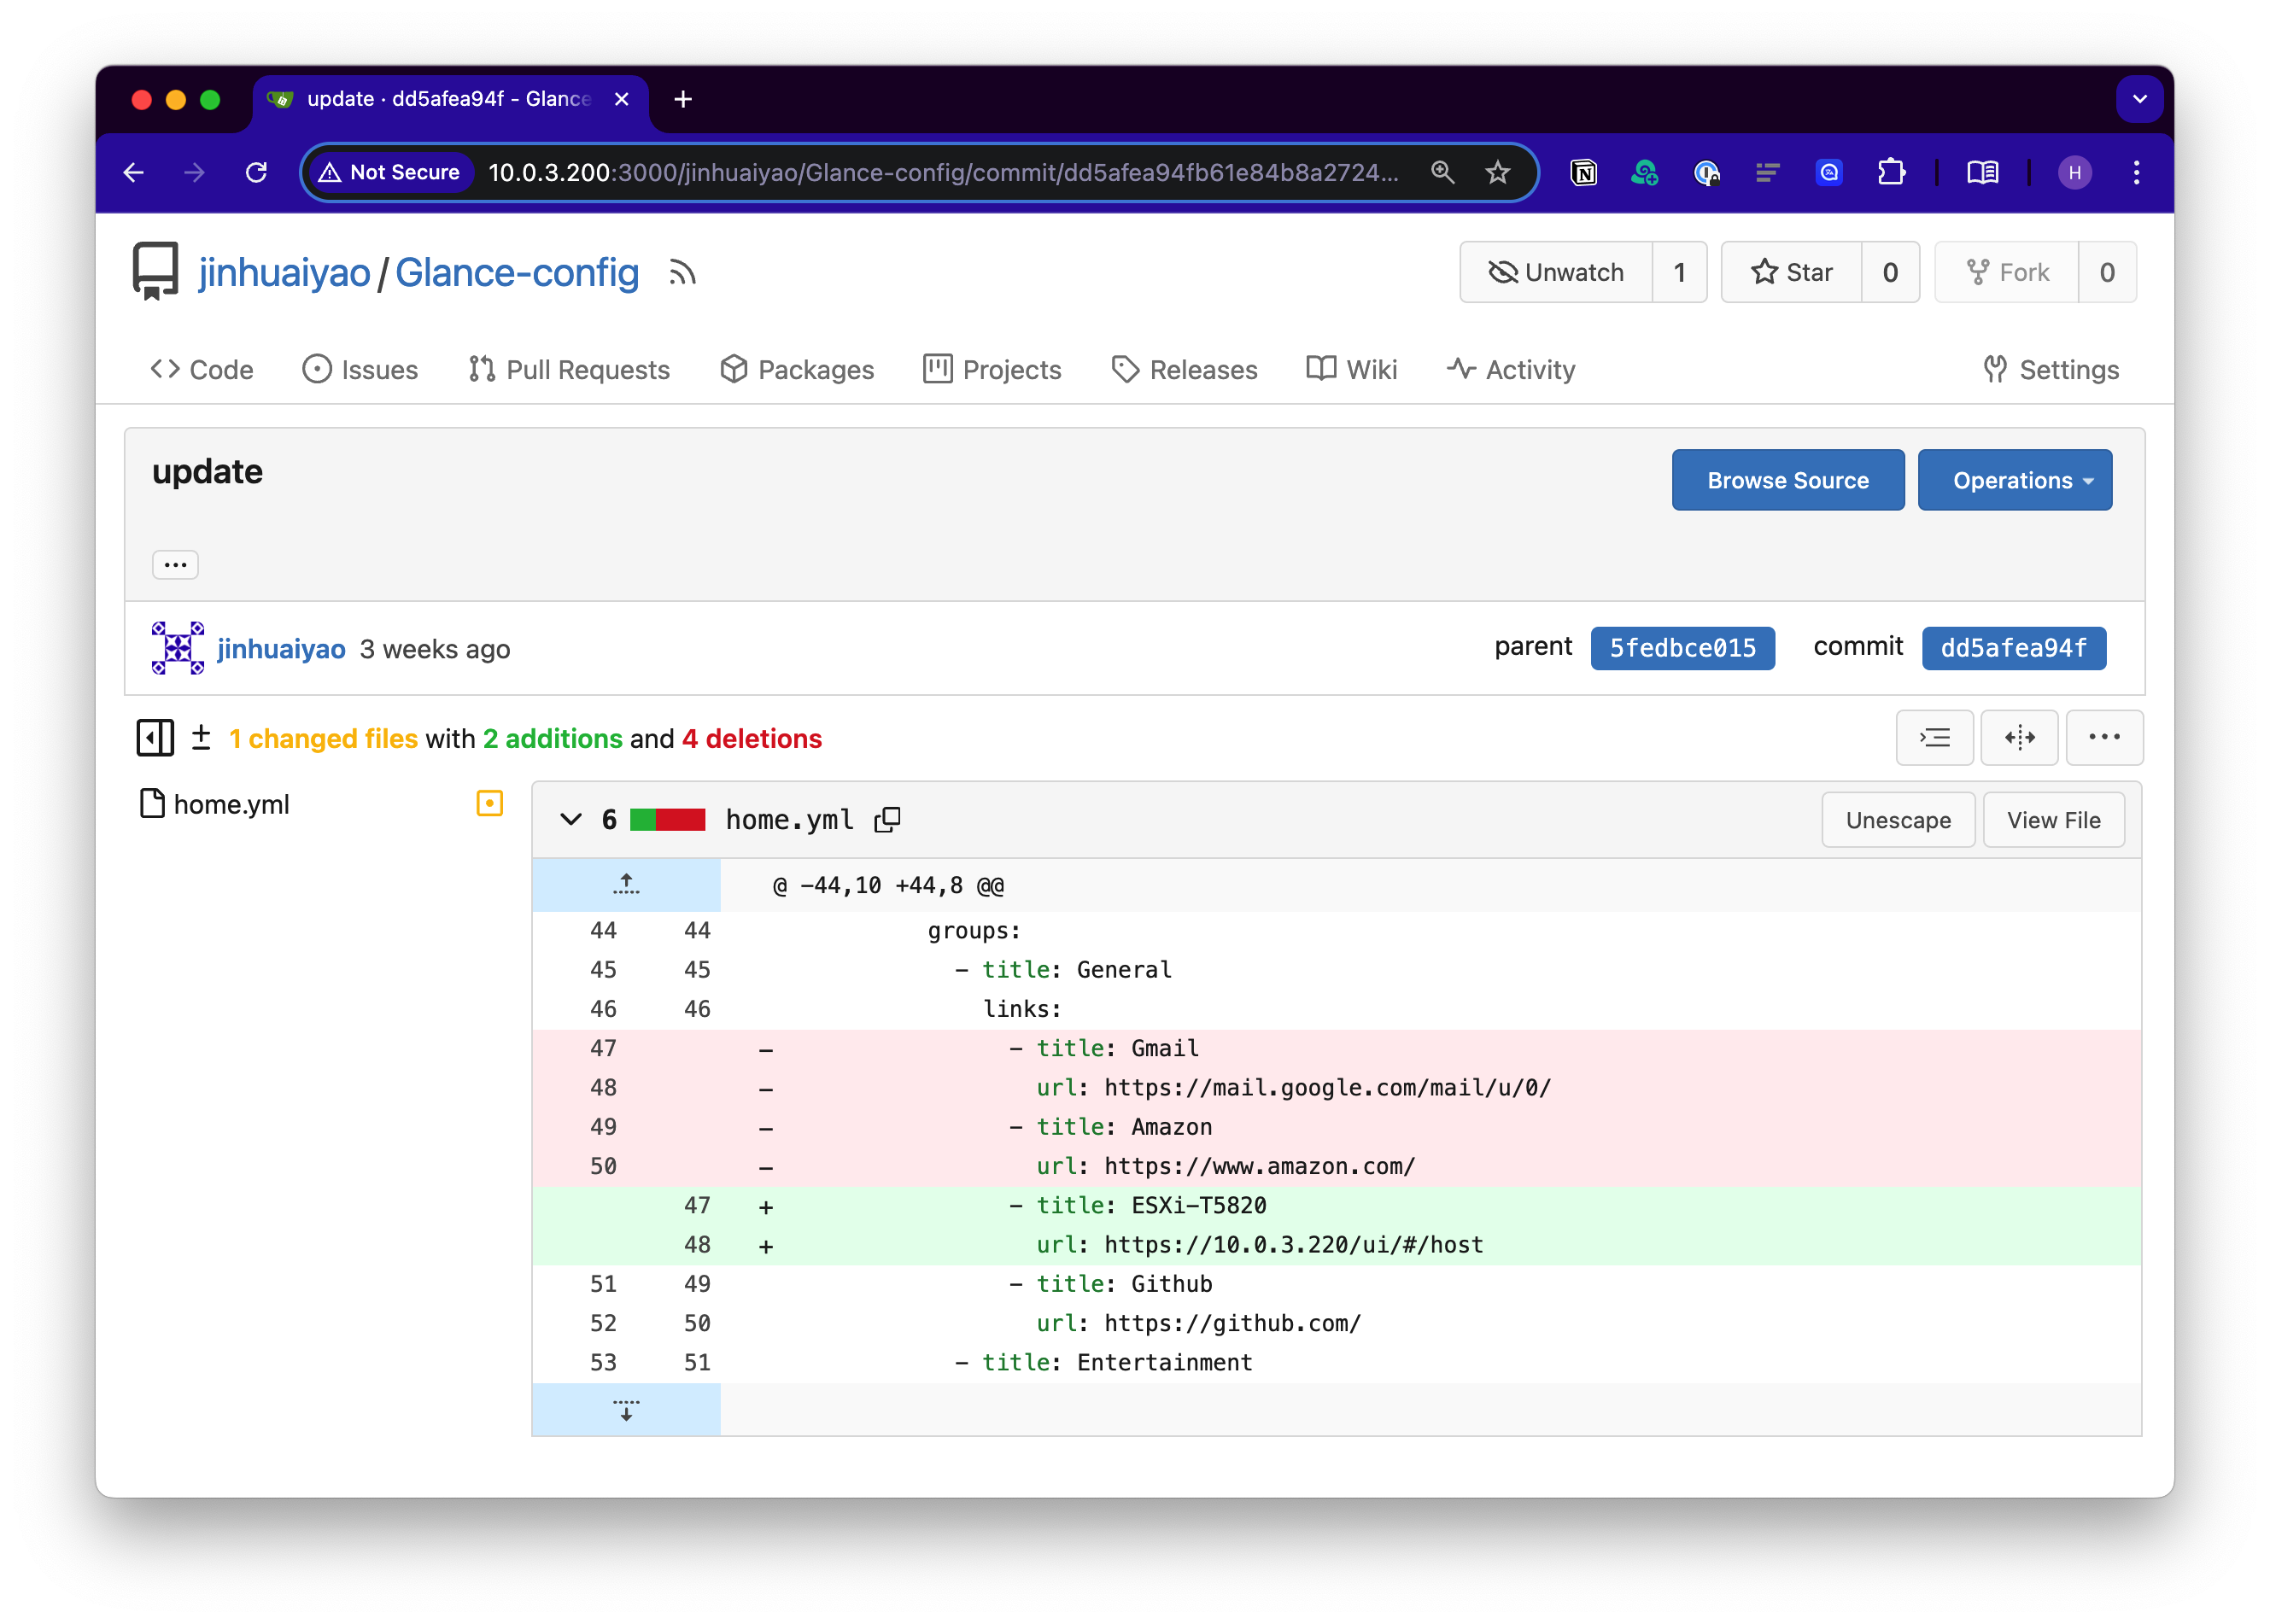Open diff options three-dot menu
This screenshot has height=1624, width=2270.
2104,738
